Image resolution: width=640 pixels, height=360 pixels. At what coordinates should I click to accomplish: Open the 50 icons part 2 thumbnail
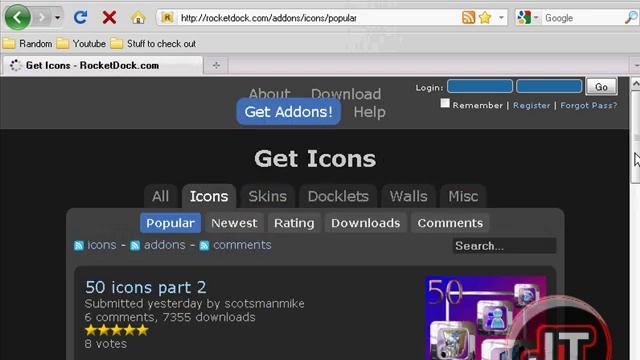pos(486,318)
